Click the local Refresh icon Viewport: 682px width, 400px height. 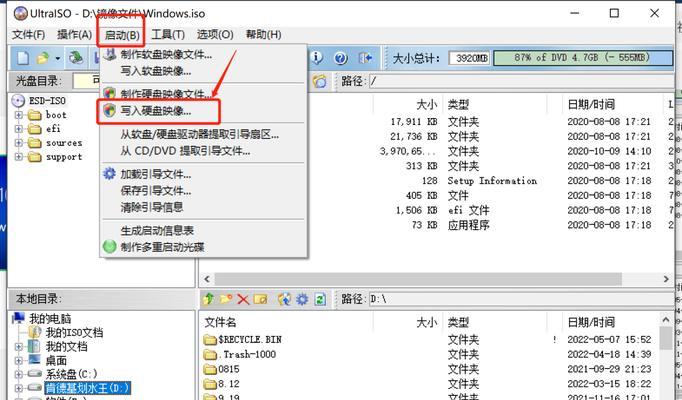click(x=320, y=299)
